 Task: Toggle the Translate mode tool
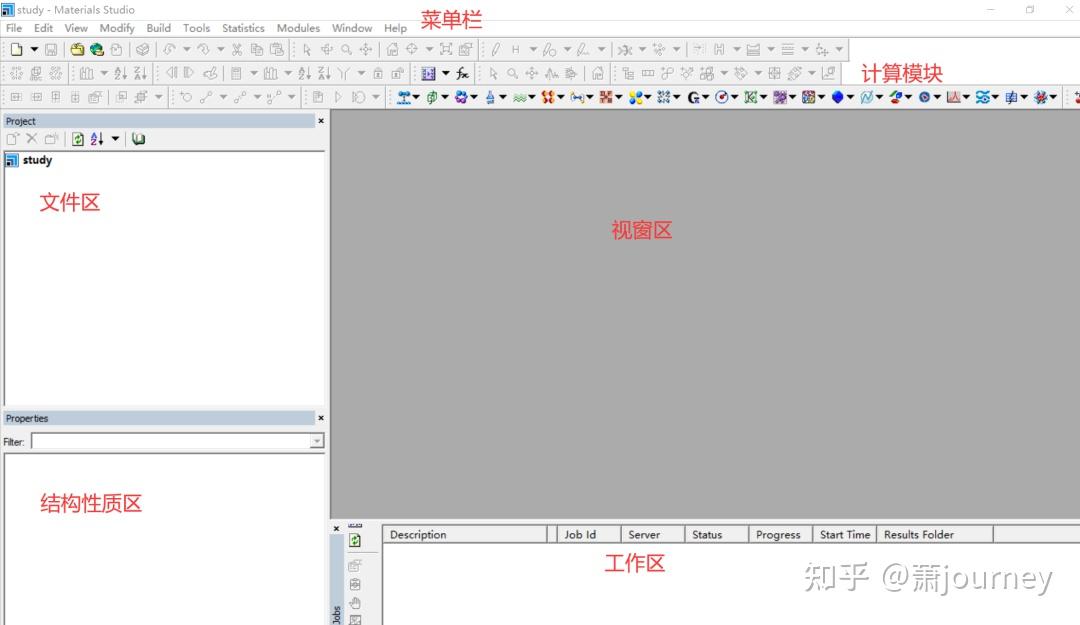click(x=365, y=48)
